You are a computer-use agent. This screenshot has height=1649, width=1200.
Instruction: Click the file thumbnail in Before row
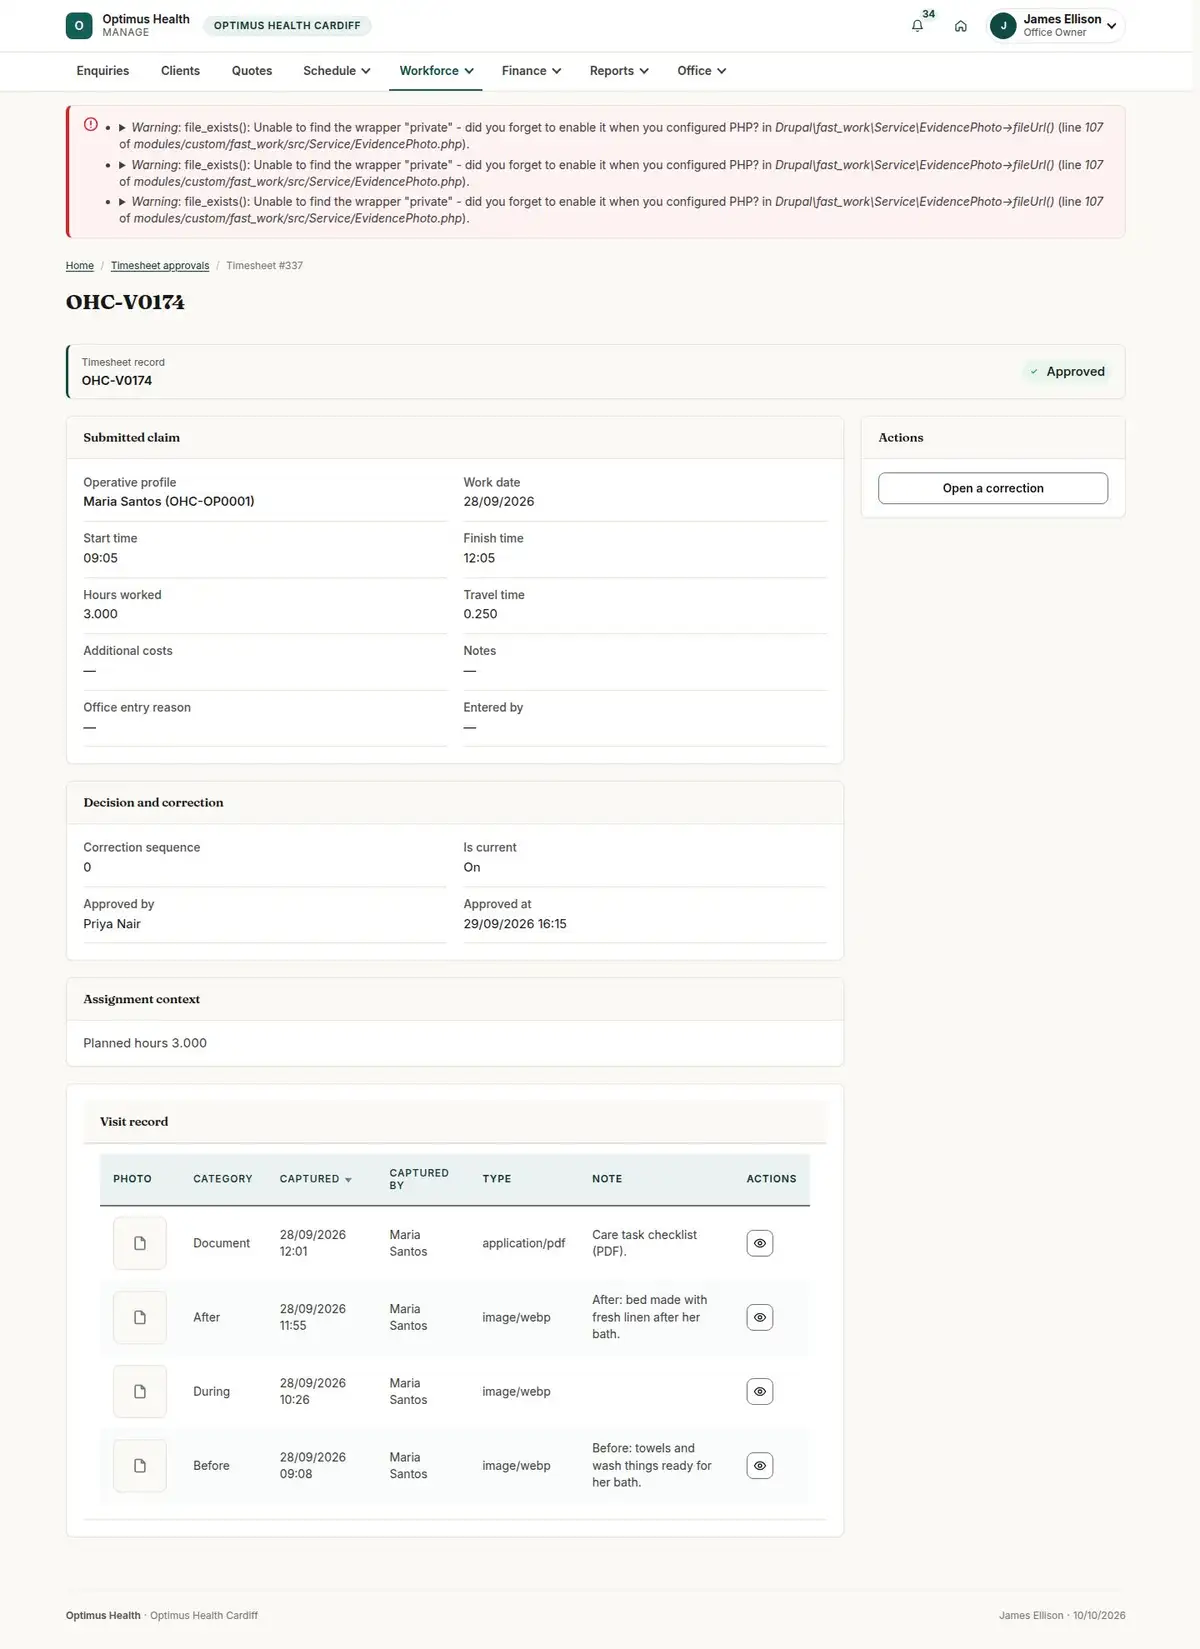point(140,1466)
